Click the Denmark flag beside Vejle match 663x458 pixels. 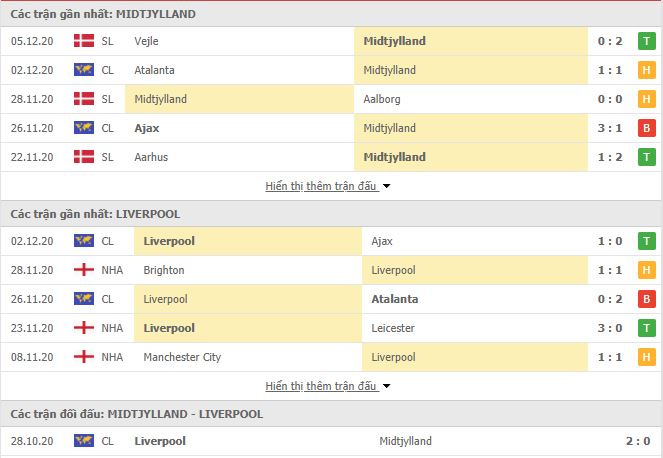84,41
